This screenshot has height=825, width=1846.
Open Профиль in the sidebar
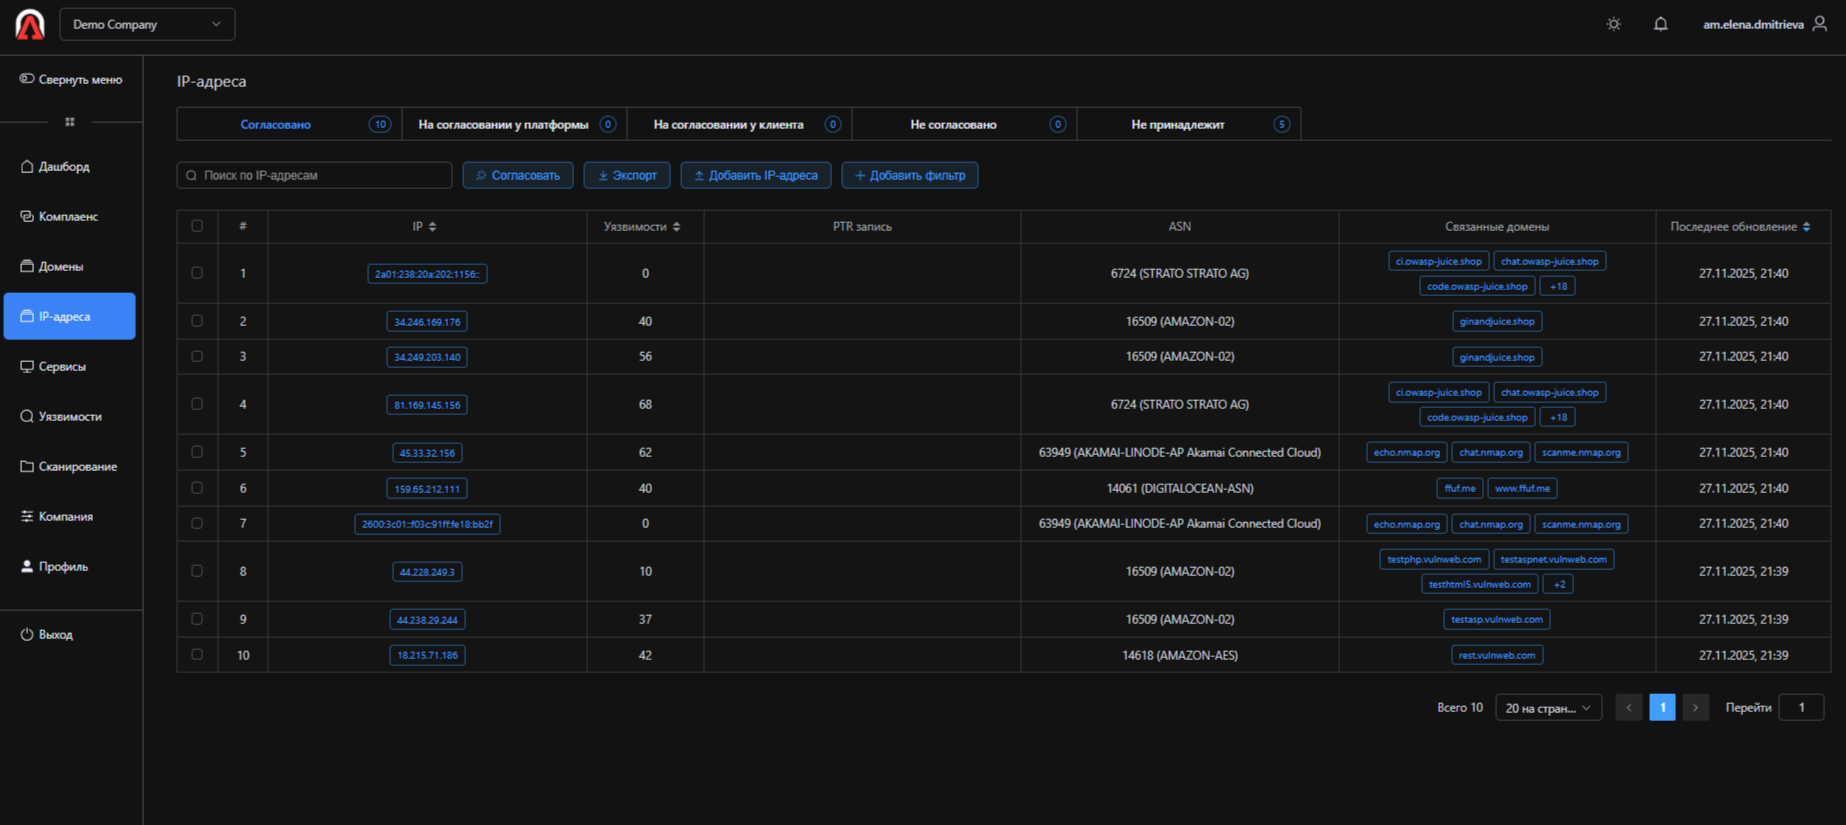(70, 566)
